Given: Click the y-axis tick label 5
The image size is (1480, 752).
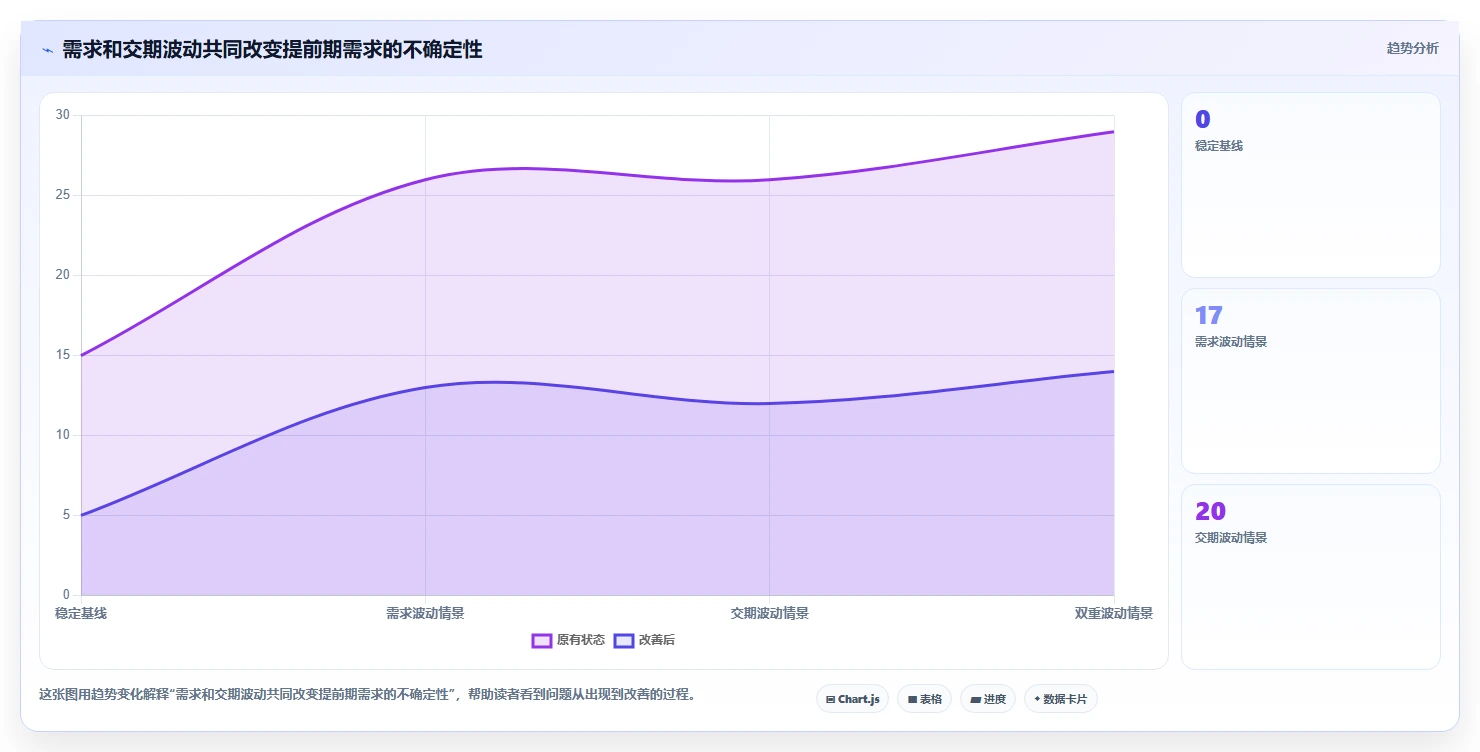Looking at the screenshot, I should 66,515.
